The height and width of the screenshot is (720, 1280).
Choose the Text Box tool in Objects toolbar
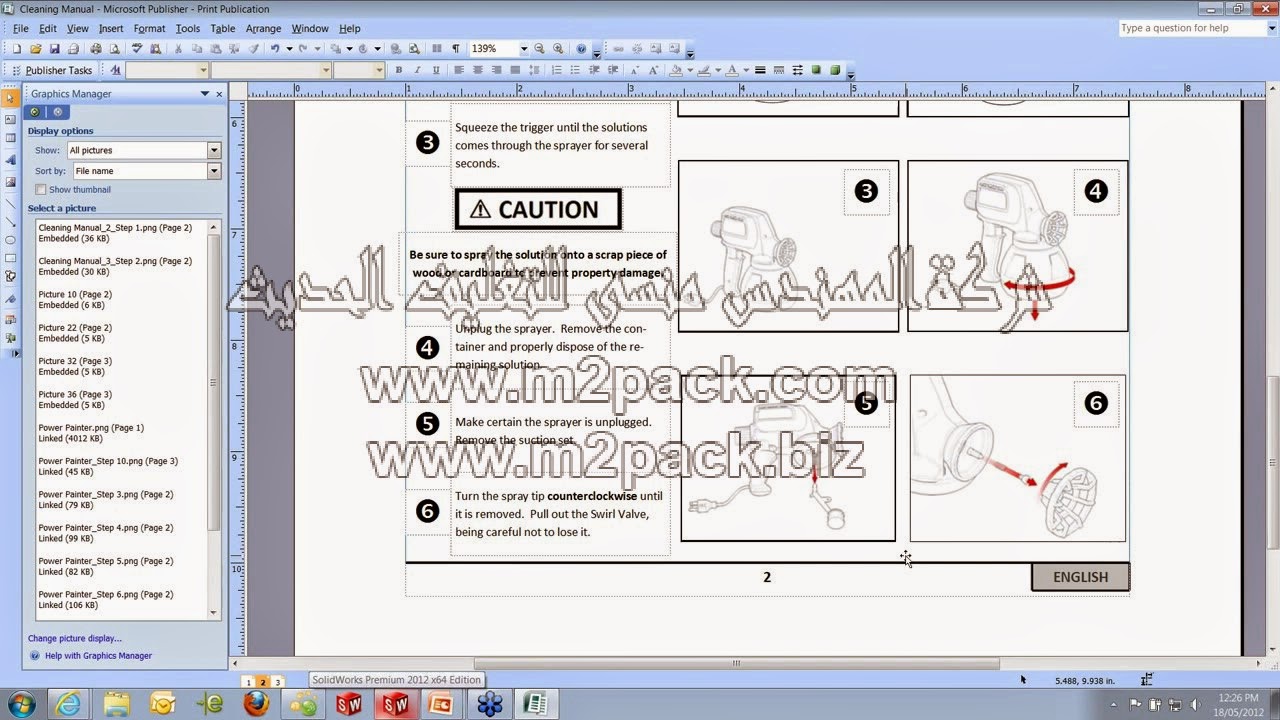tap(11, 119)
